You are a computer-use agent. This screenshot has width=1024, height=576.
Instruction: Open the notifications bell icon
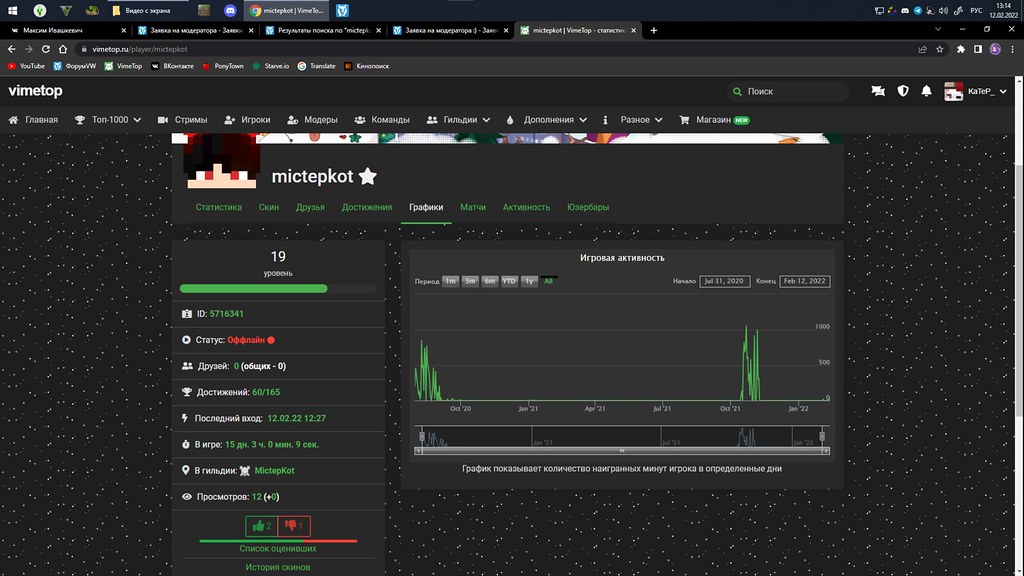click(x=927, y=91)
